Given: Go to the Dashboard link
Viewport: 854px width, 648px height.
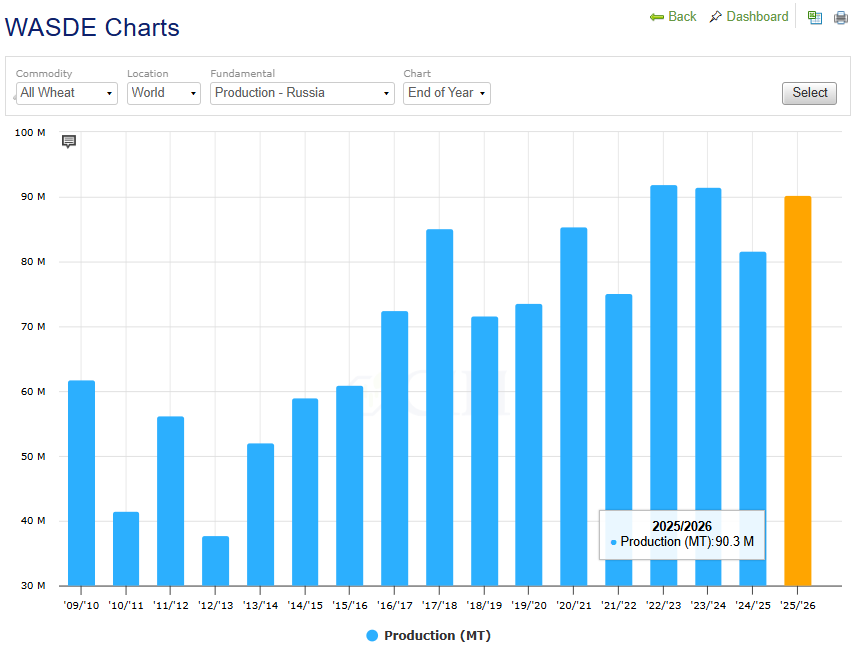Looking at the screenshot, I should pyautogui.click(x=757, y=17).
